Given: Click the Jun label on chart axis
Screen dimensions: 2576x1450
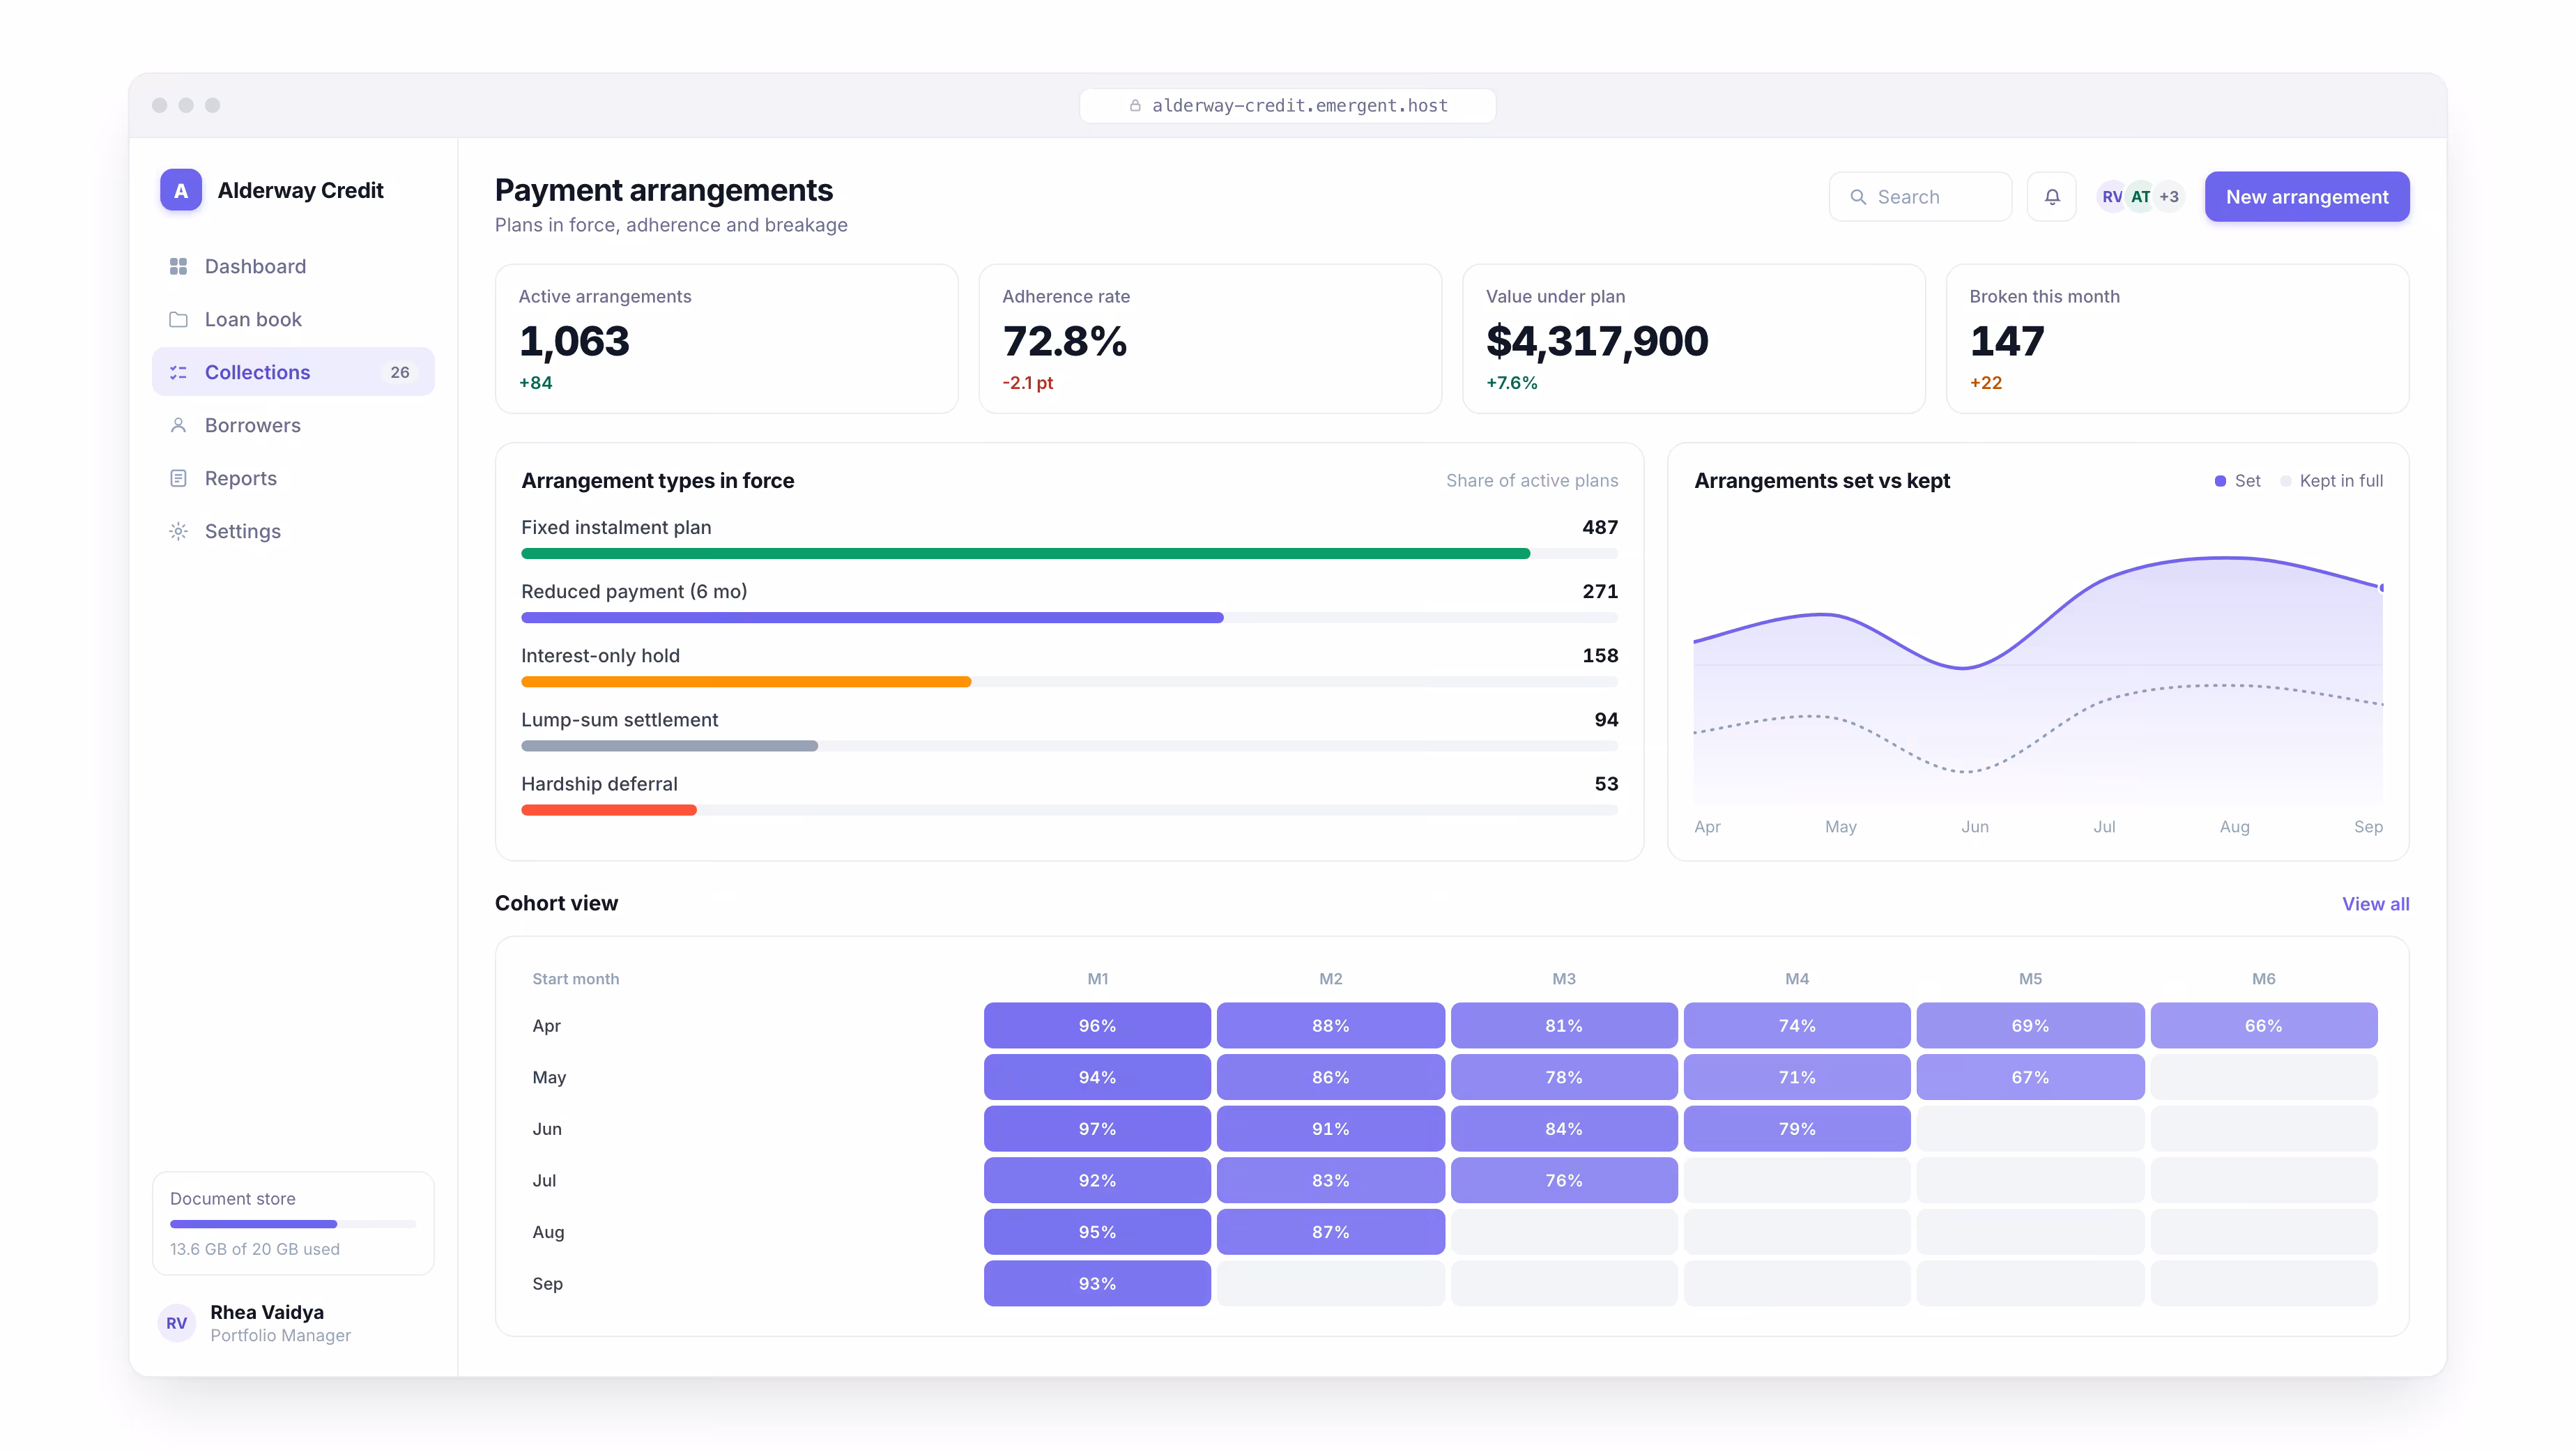Looking at the screenshot, I should point(1974,827).
